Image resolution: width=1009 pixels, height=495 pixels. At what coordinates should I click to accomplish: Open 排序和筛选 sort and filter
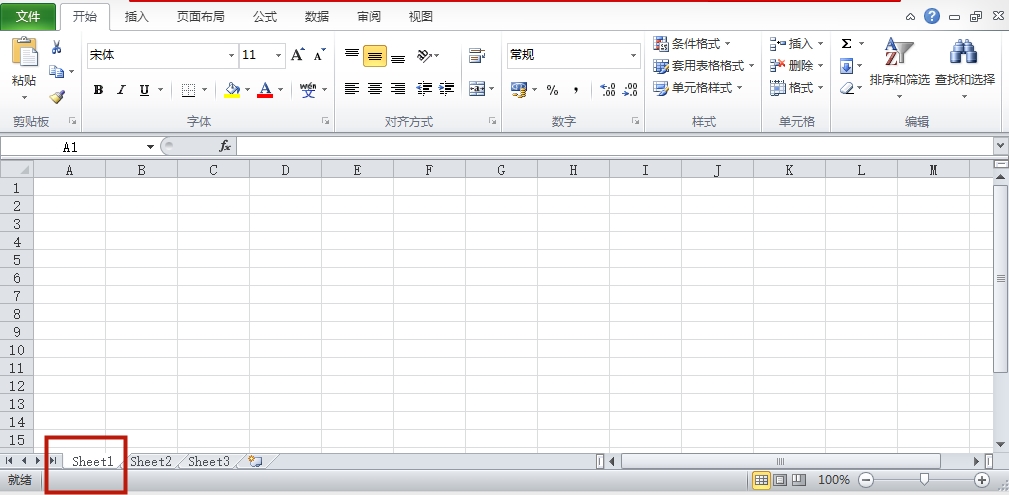point(900,68)
